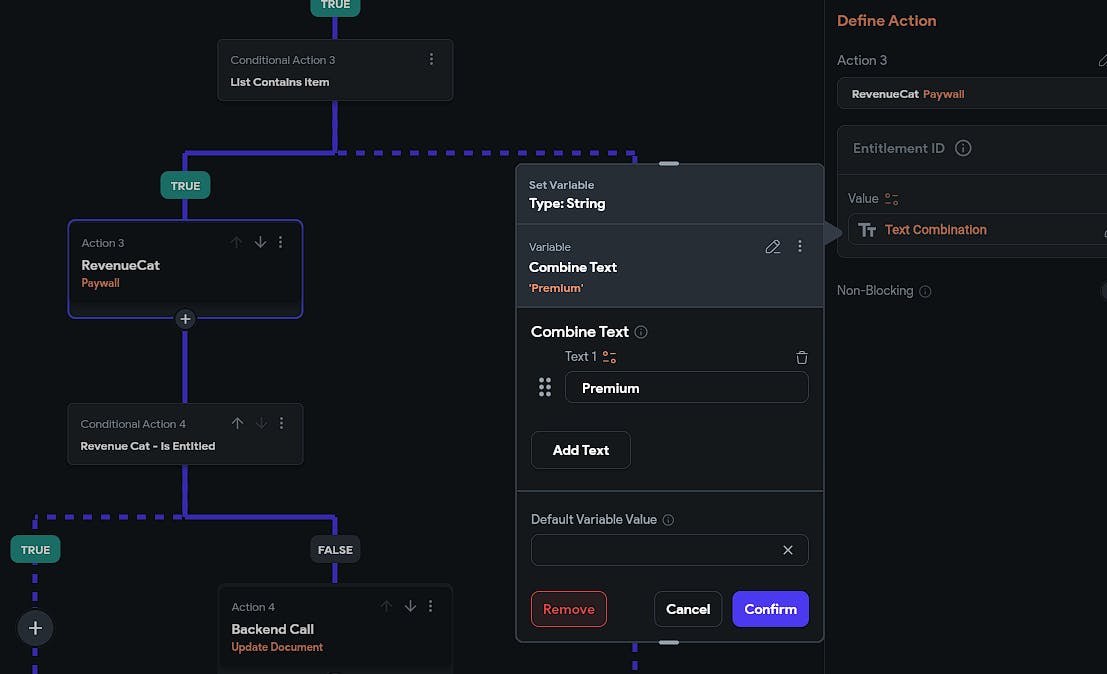Click the Entitlement ID info icon

(x=963, y=148)
